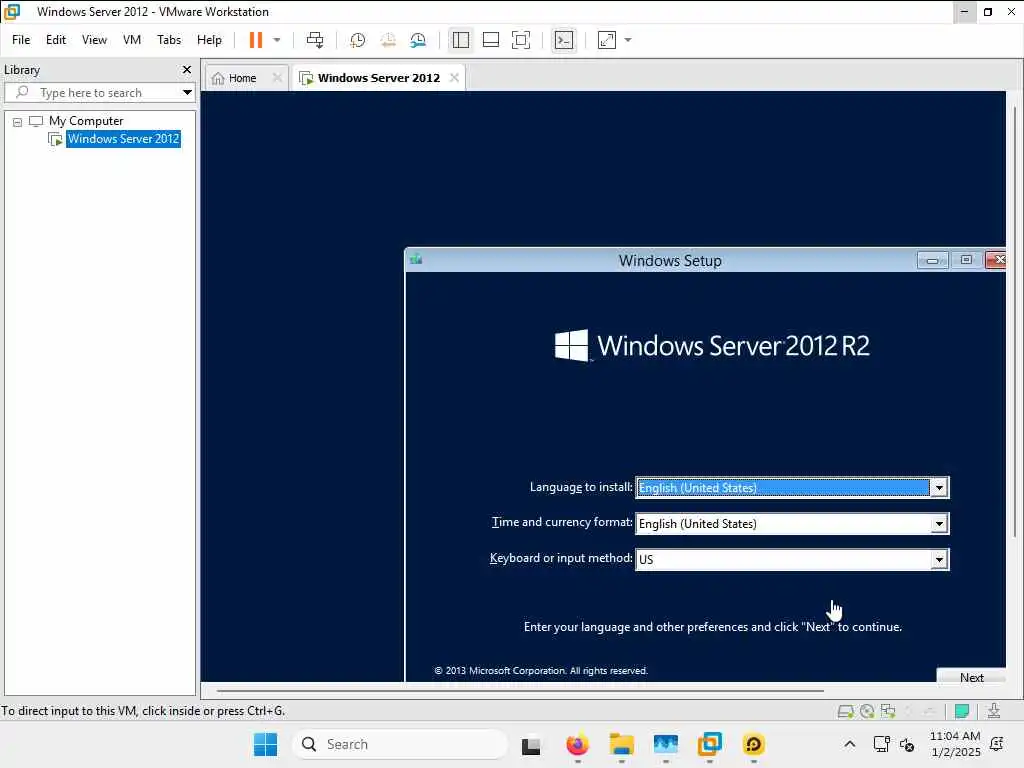Click the CD/DVD drive status bar icon
The height and width of the screenshot is (768, 1024).
[867, 712]
